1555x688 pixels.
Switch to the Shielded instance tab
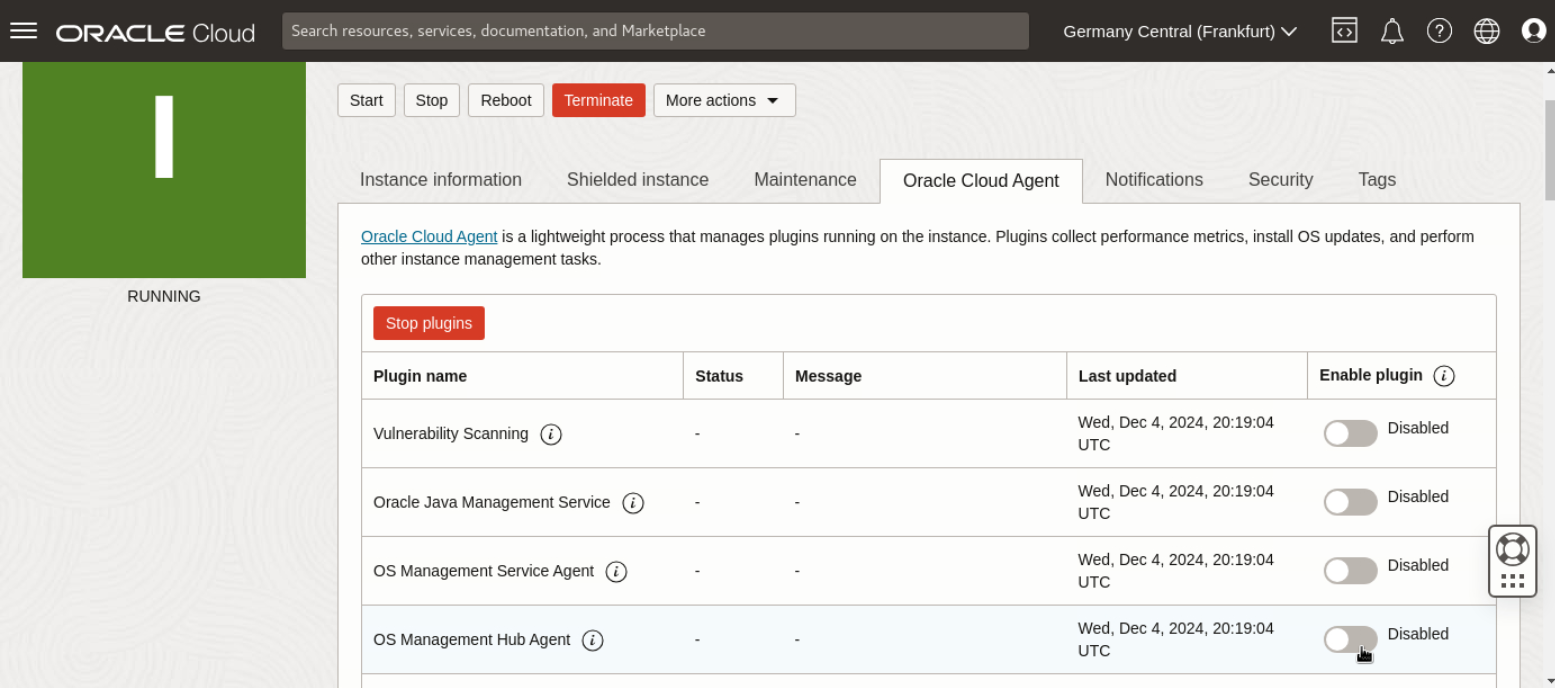tap(638, 180)
